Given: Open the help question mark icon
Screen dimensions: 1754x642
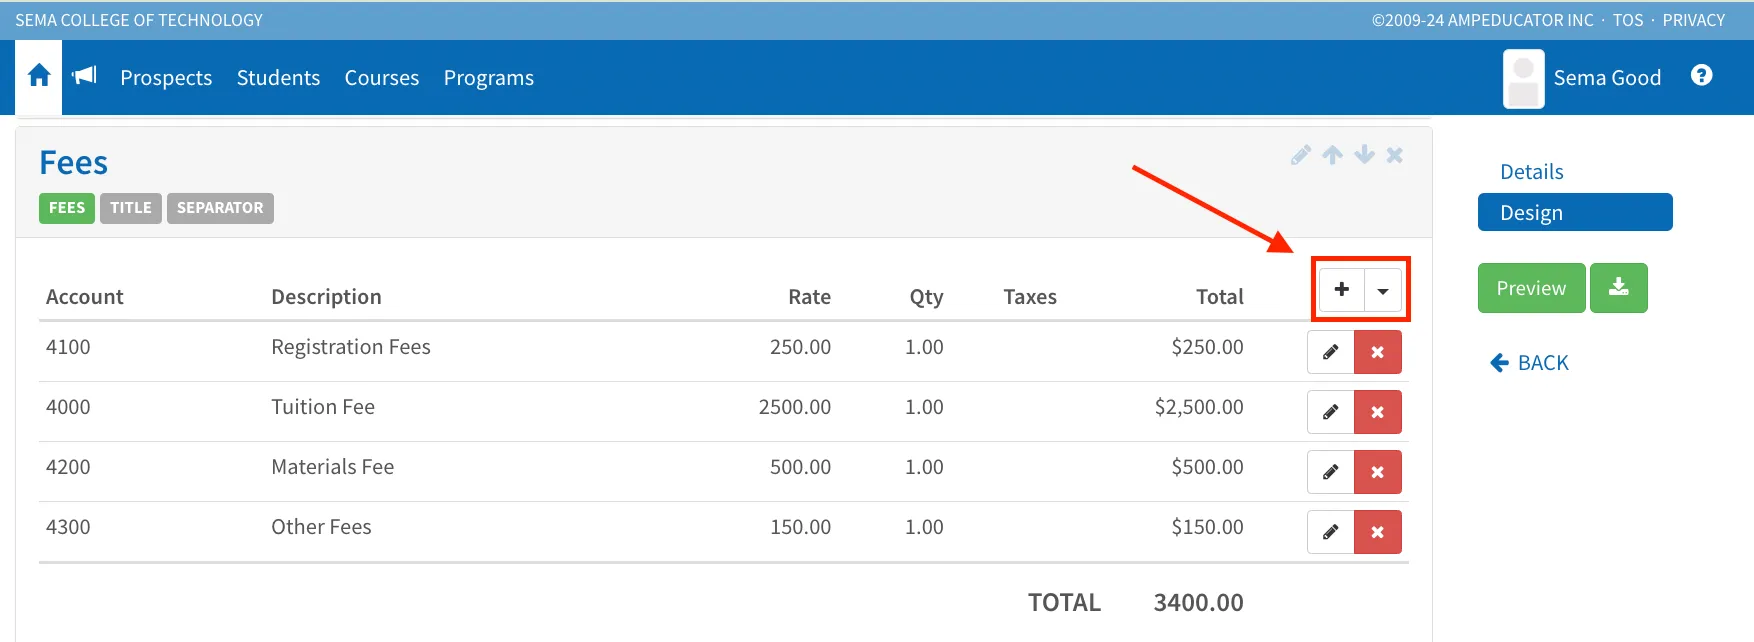Looking at the screenshot, I should point(1701,76).
